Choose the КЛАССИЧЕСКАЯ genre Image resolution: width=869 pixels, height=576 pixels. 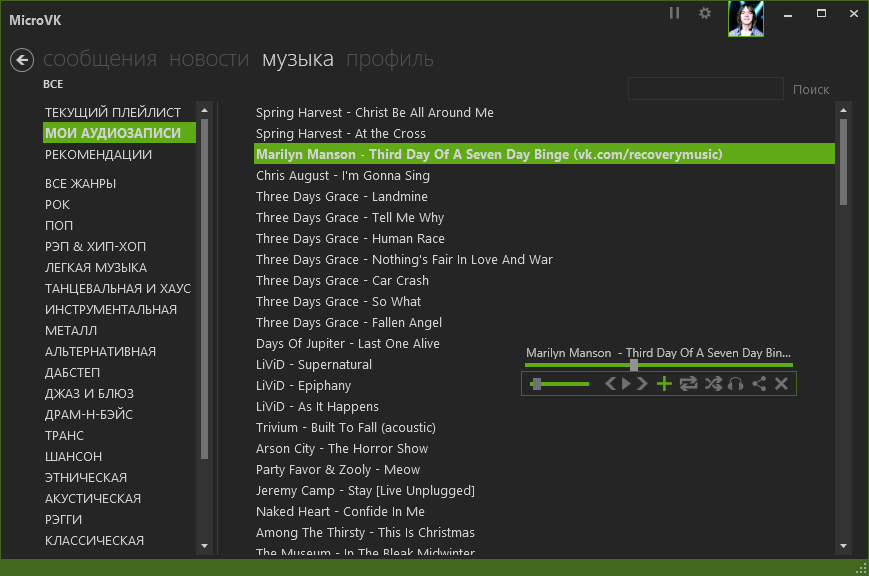pyautogui.click(x=94, y=541)
